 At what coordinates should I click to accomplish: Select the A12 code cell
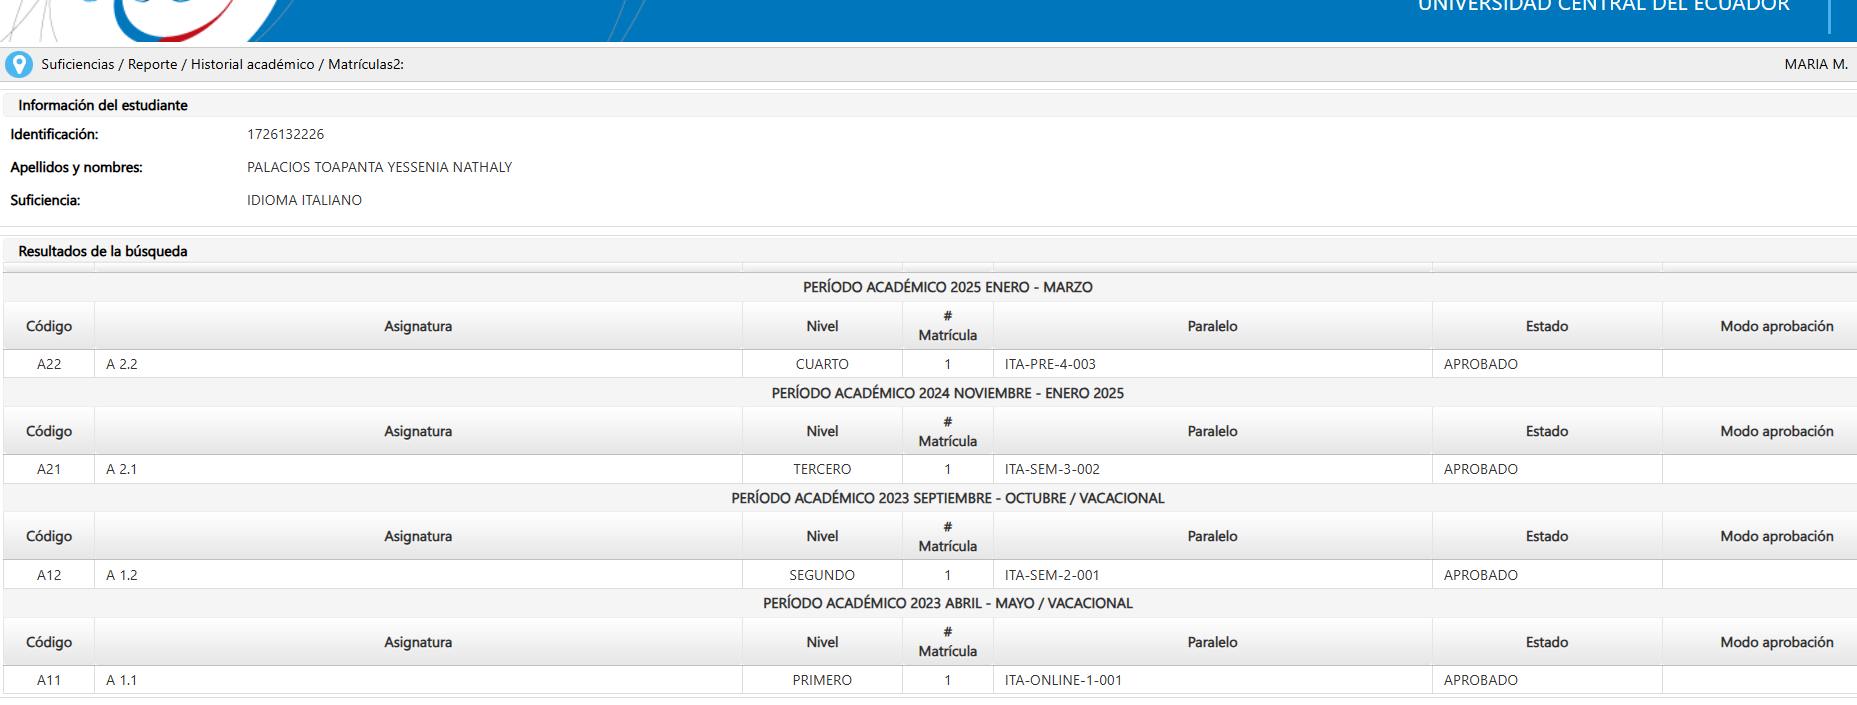click(x=49, y=575)
